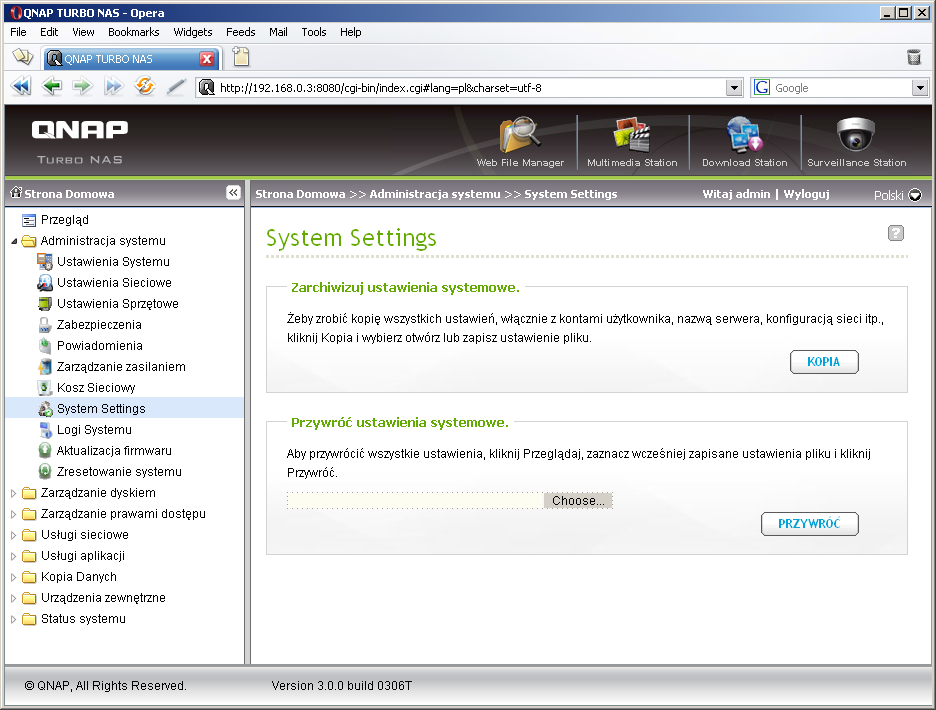Viewport: 936px width, 710px height.
Task: Click the fast forward button
Action: pyautogui.click(x=113, y=87)
